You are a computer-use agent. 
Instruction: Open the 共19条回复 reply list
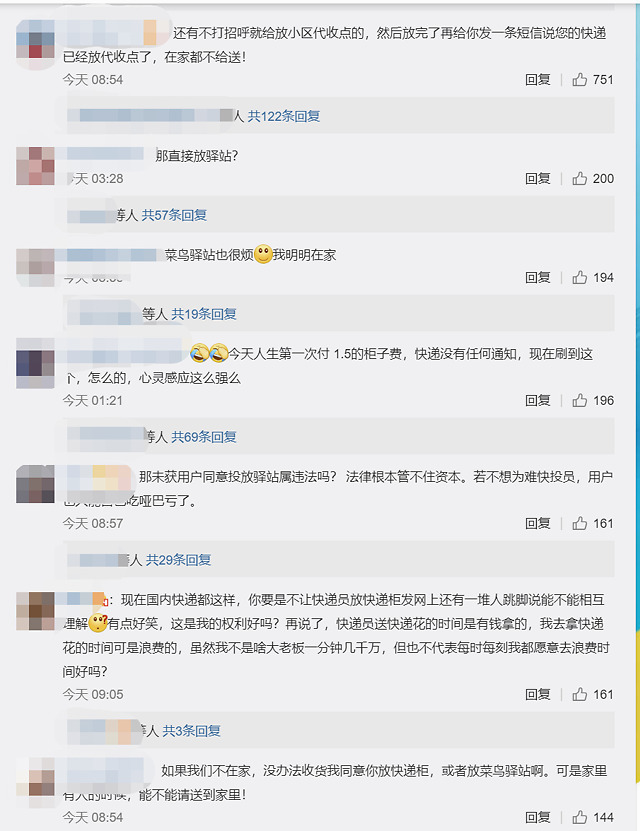(204, 314)
